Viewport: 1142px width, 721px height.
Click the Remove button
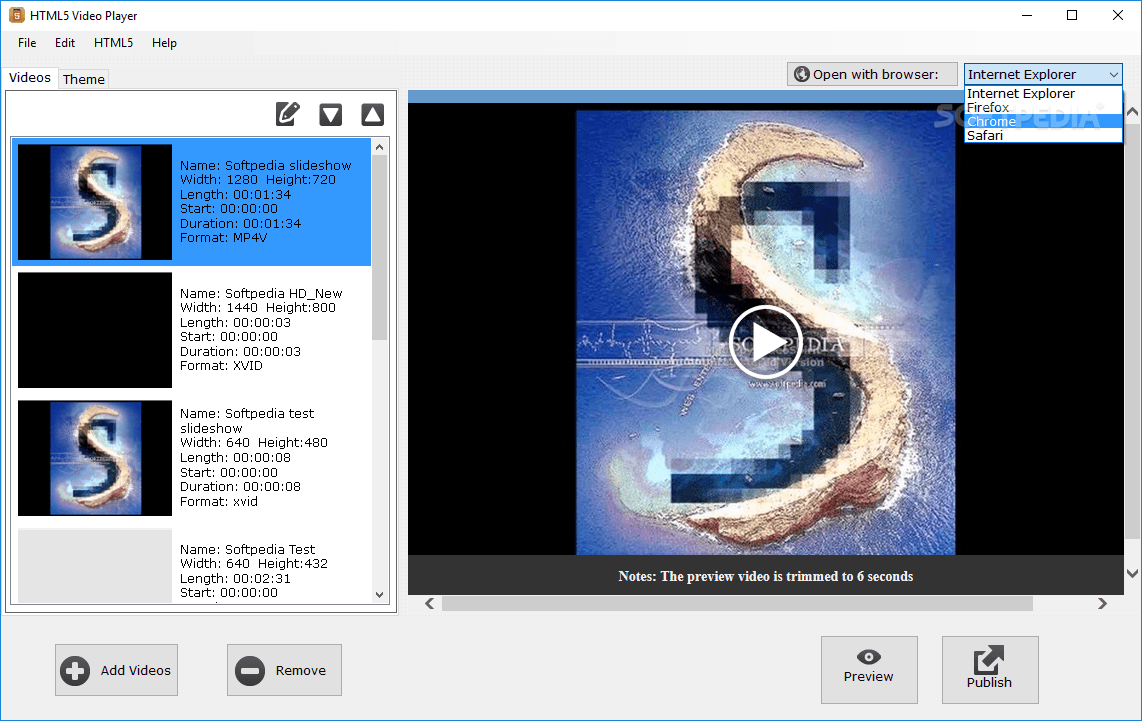pyautogui.click(x=284, y=670)
